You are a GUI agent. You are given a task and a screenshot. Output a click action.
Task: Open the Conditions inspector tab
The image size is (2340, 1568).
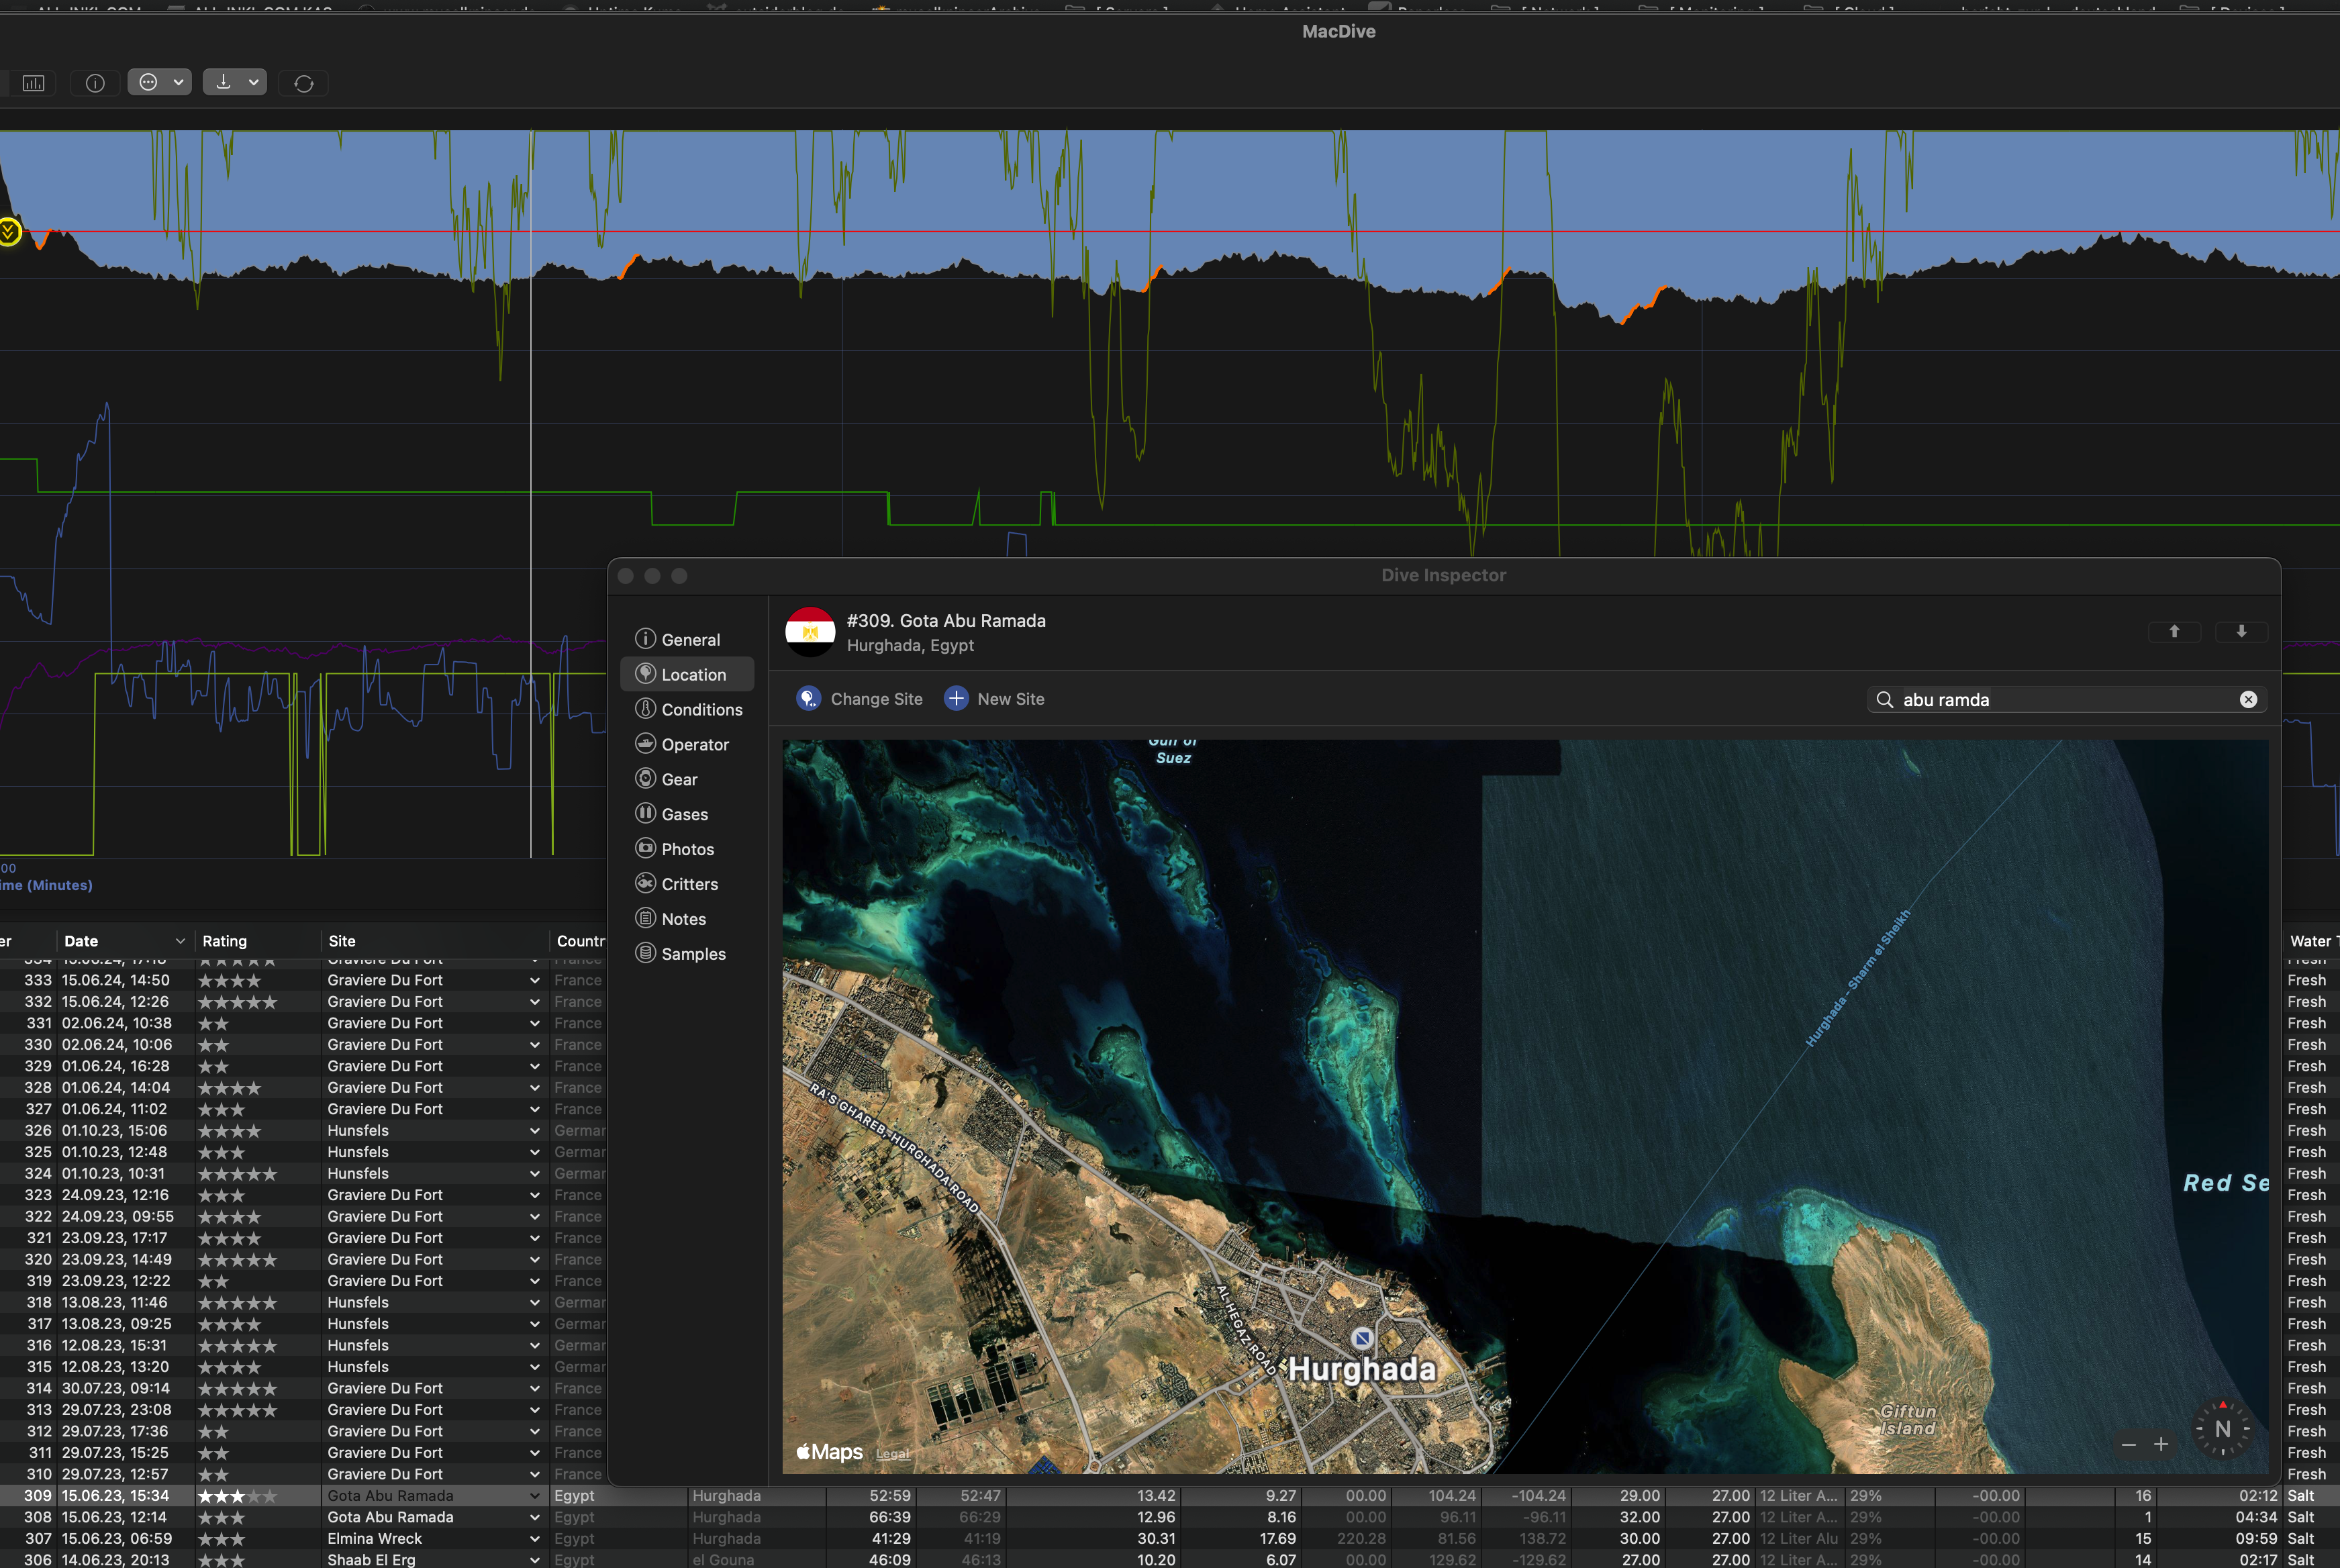coord(688,709)
